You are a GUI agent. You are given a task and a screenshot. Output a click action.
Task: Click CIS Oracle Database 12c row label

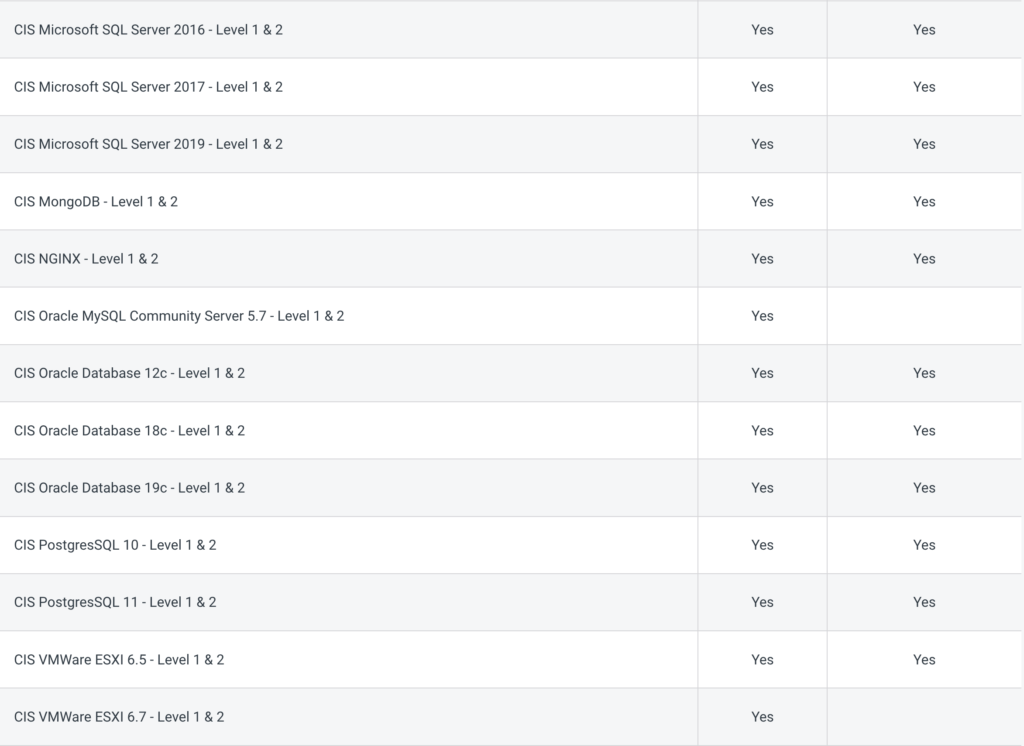pos(129,373)
